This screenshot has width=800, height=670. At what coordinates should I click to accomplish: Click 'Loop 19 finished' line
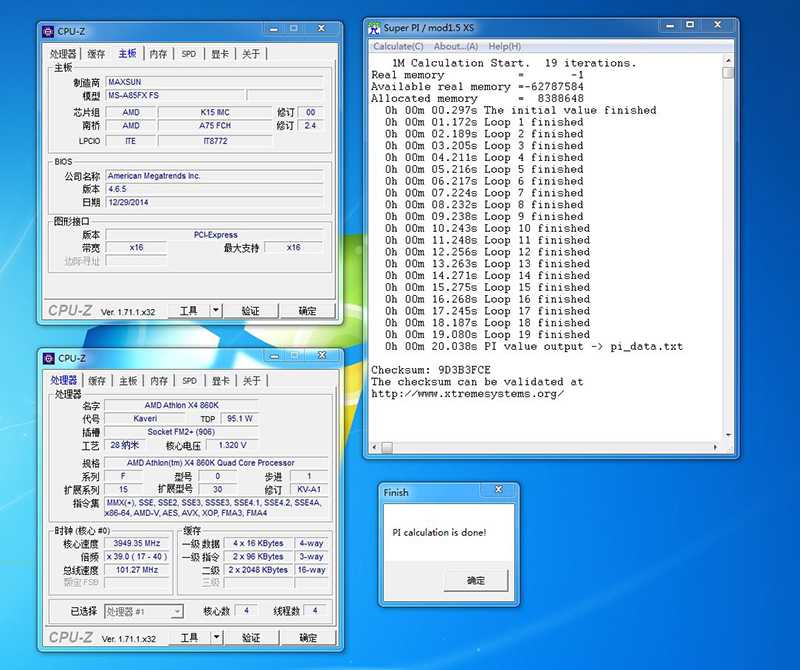point(487,335)
